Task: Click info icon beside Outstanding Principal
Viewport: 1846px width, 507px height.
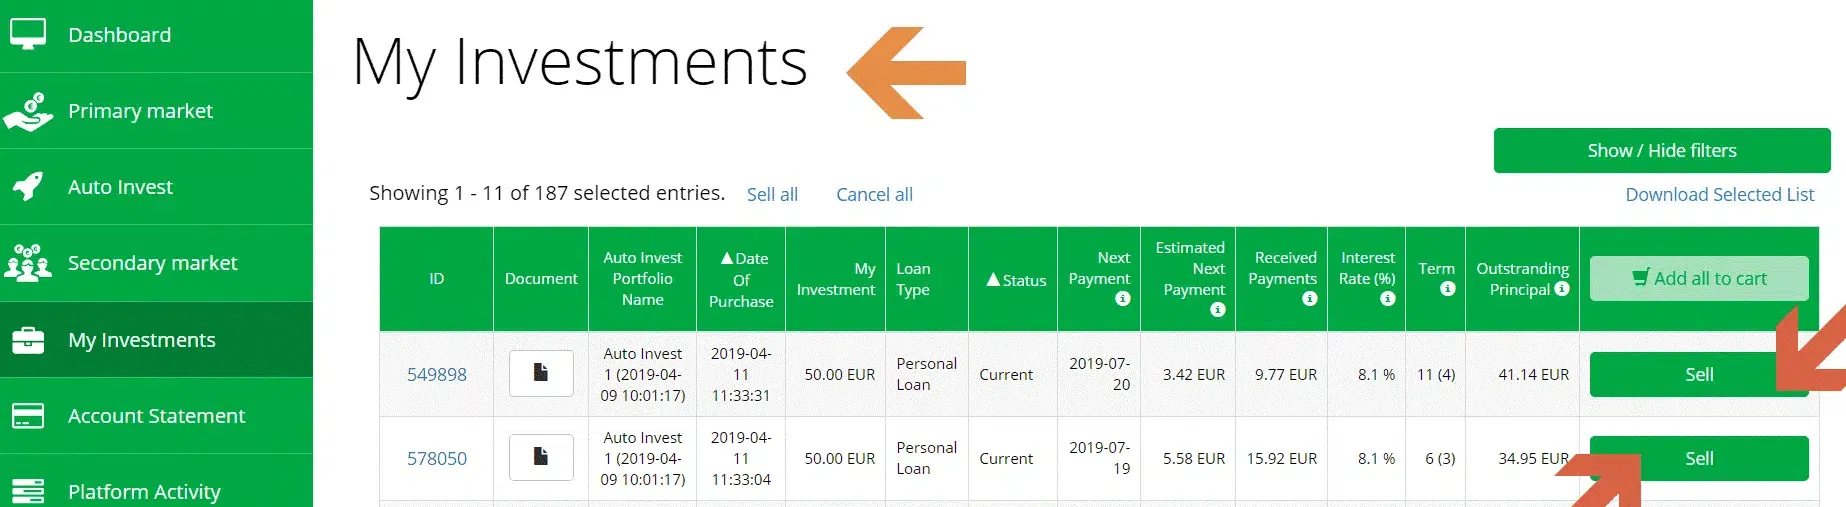Action: [1562, 289]
